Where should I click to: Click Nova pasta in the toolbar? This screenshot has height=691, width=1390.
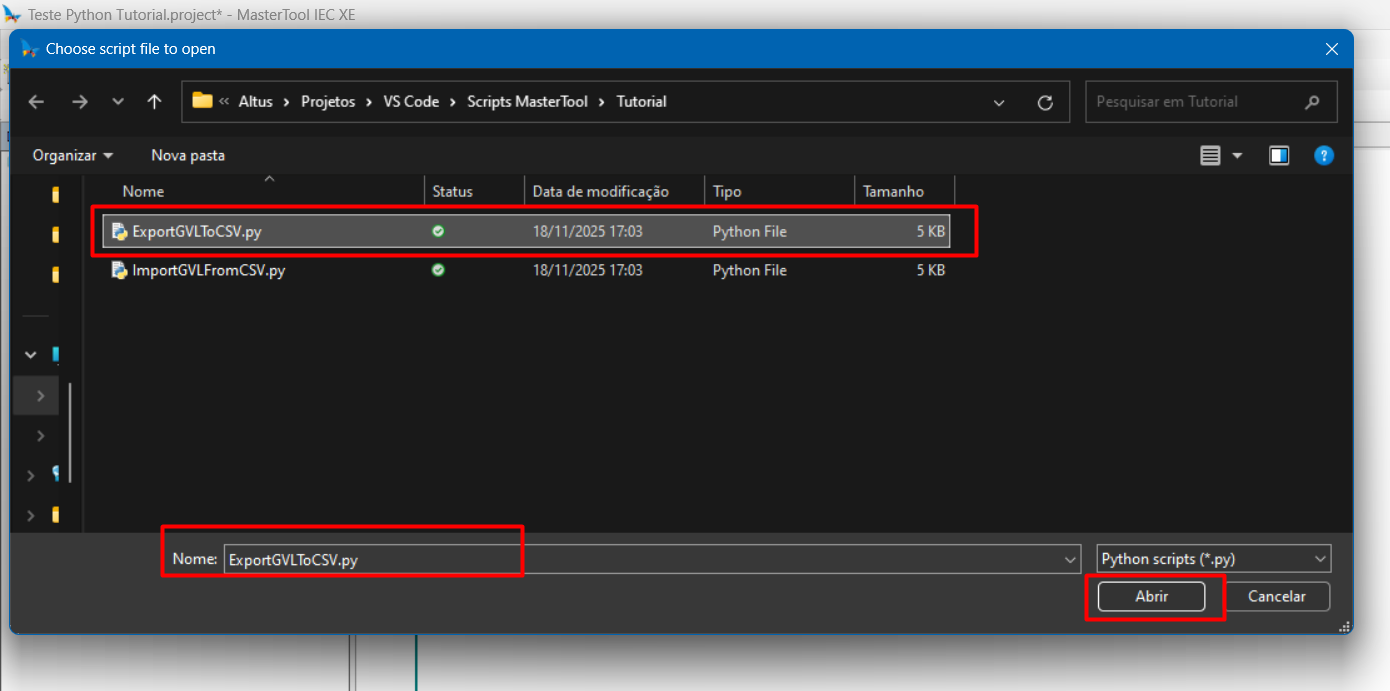click(x=188, y=155)
